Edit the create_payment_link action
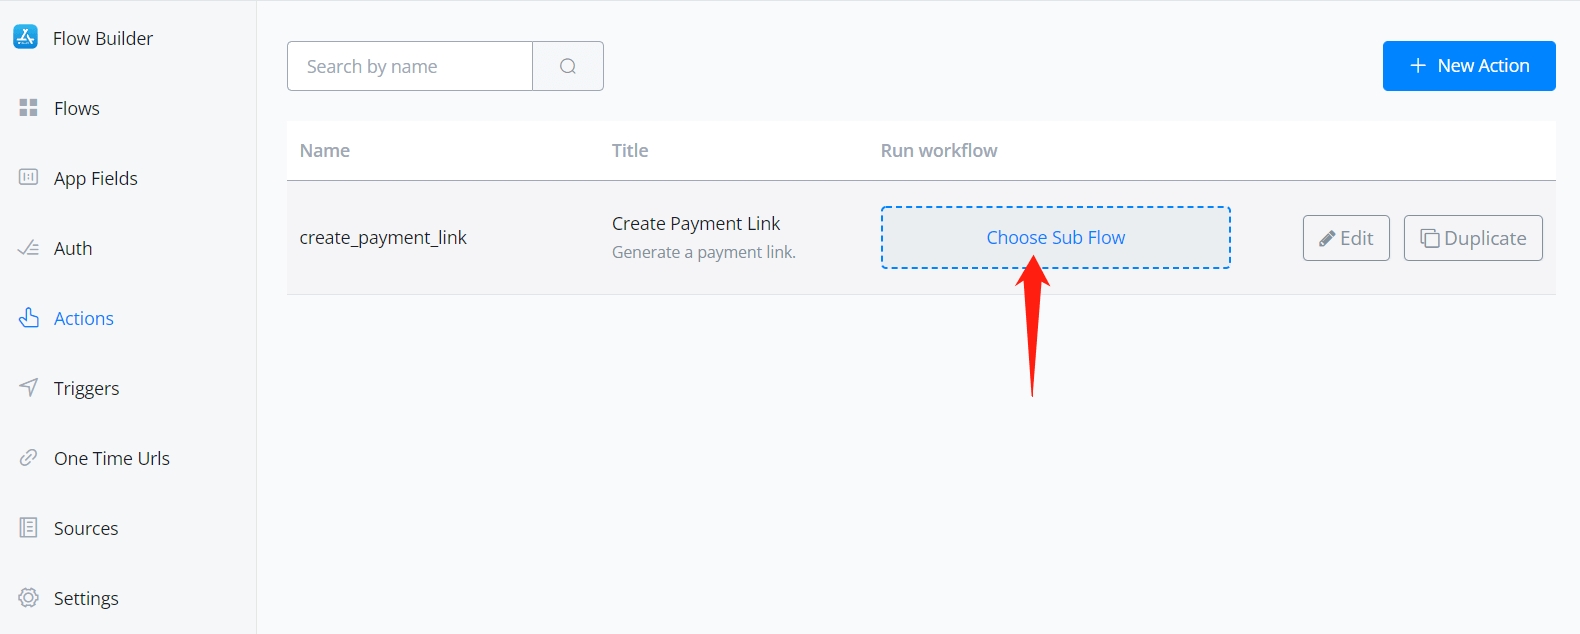 (x=1345, y=238)
